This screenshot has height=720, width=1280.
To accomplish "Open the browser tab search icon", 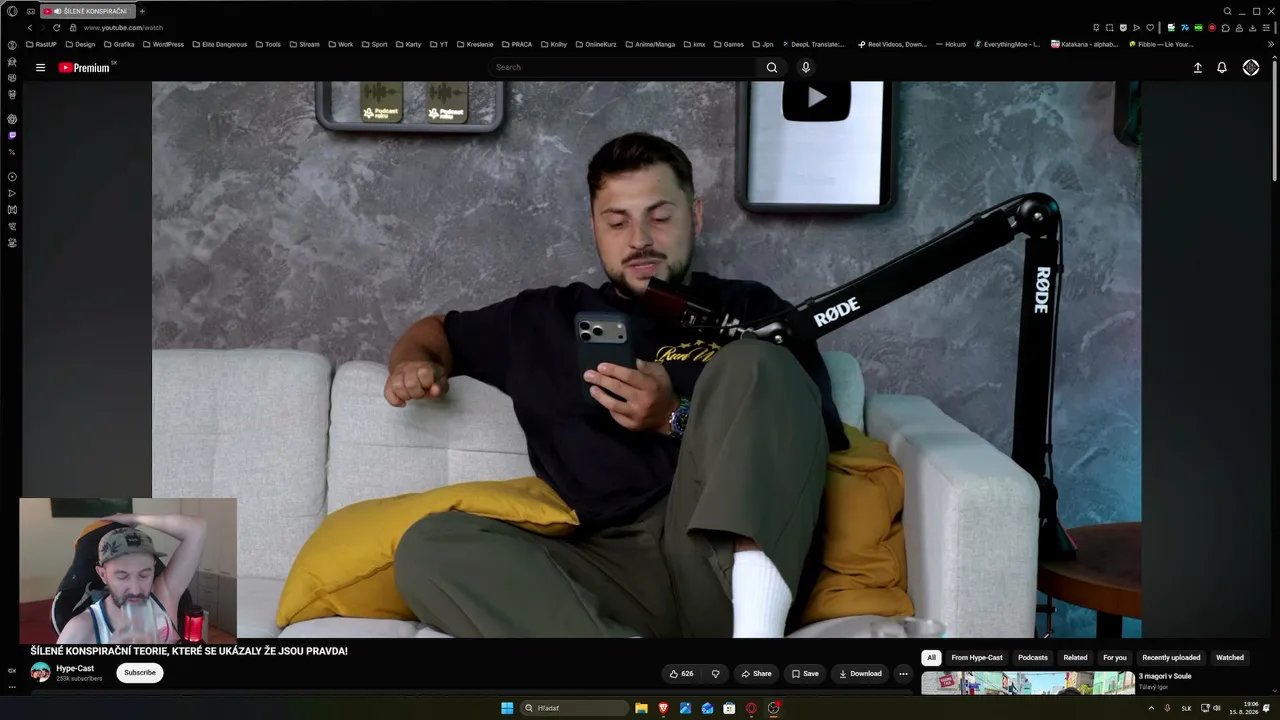I will pyautogui.click(x=1228, y=11).
